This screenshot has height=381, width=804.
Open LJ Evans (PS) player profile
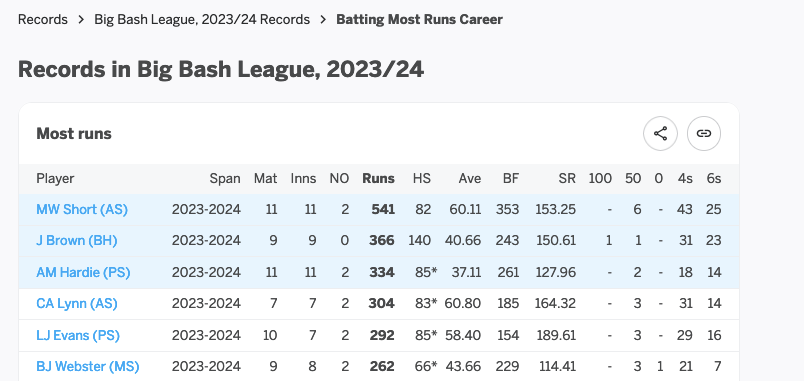78,335
